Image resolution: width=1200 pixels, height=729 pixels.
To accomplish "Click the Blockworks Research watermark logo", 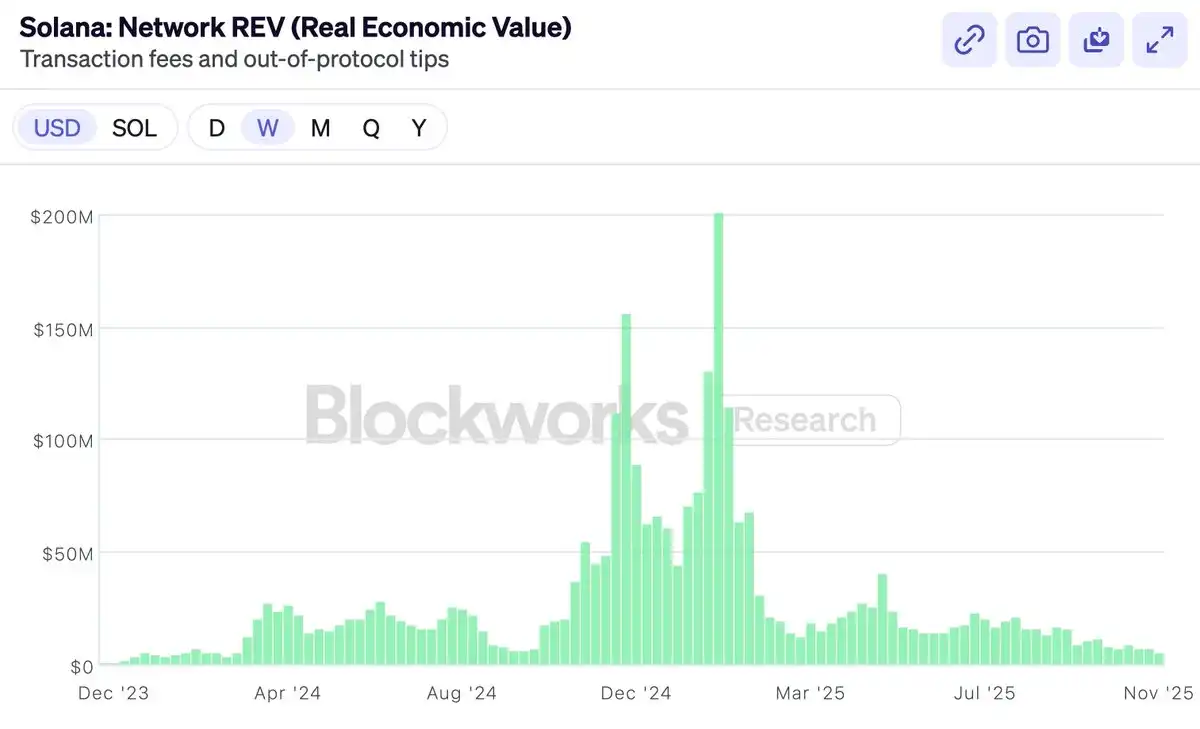I will click(602, 419).
